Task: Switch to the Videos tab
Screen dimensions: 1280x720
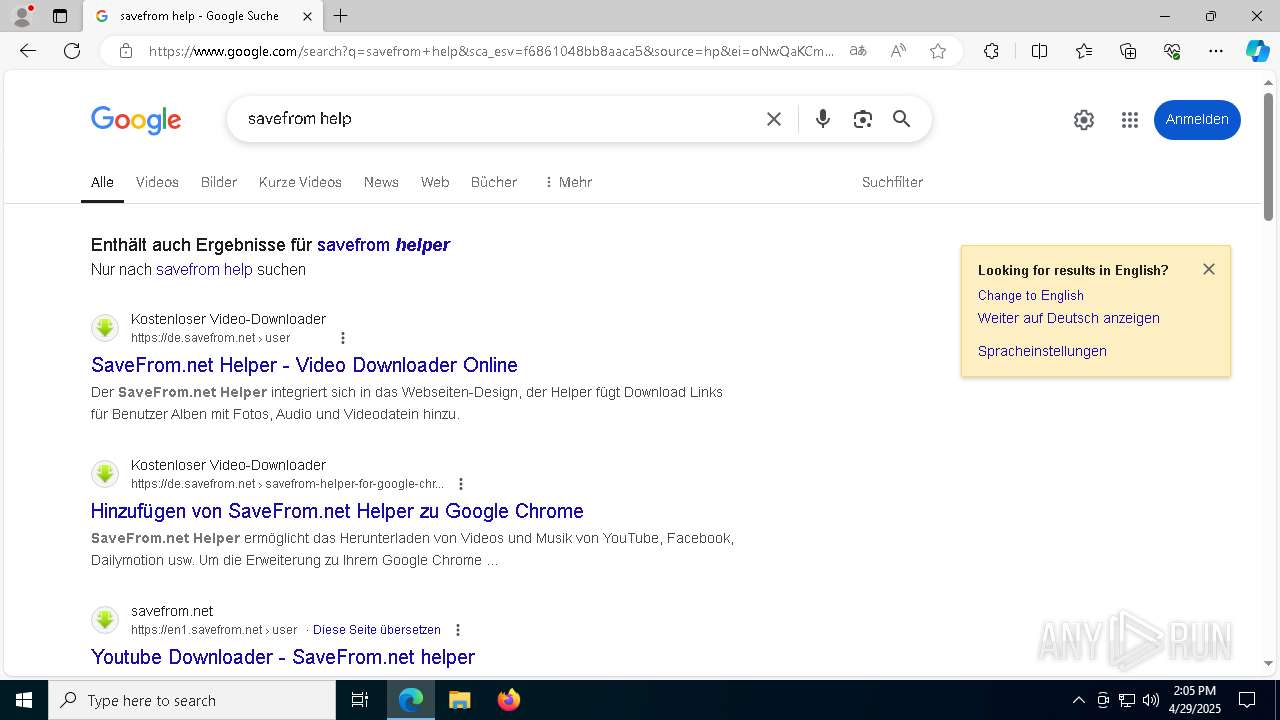Action: coord(157,182)
